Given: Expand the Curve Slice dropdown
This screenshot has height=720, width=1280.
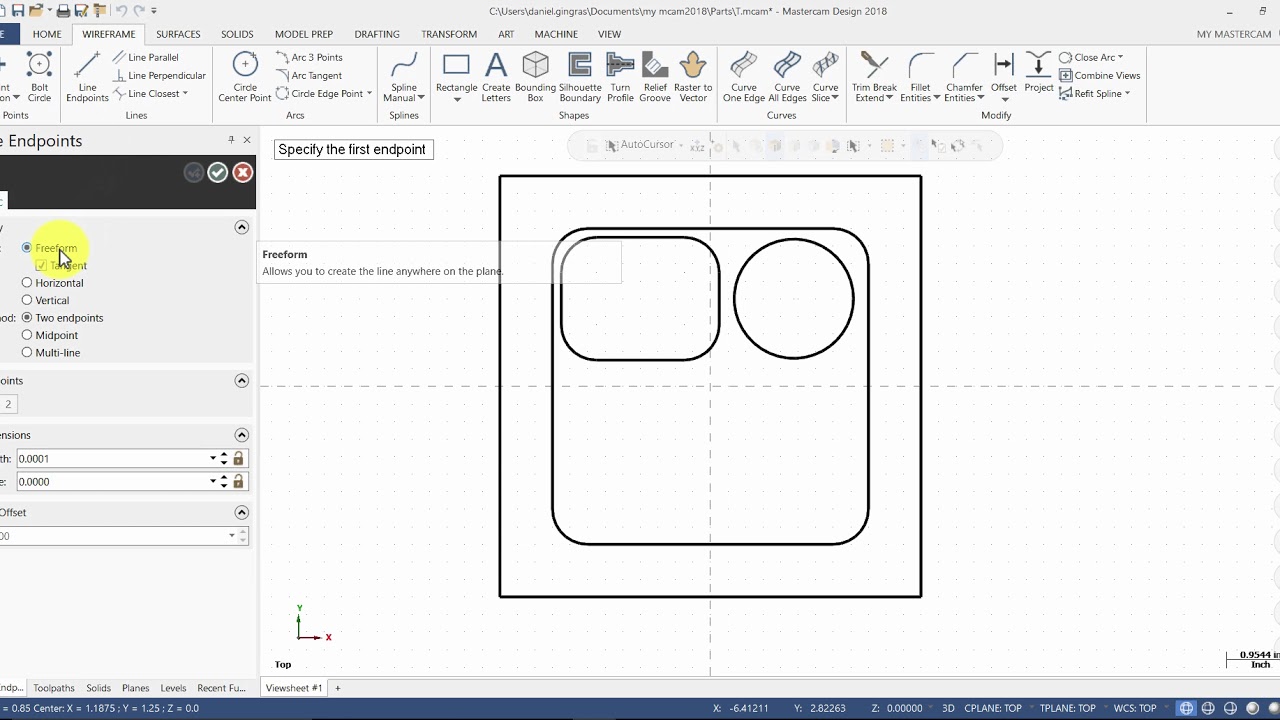Looking at the screenshot, I should [836, 98].
